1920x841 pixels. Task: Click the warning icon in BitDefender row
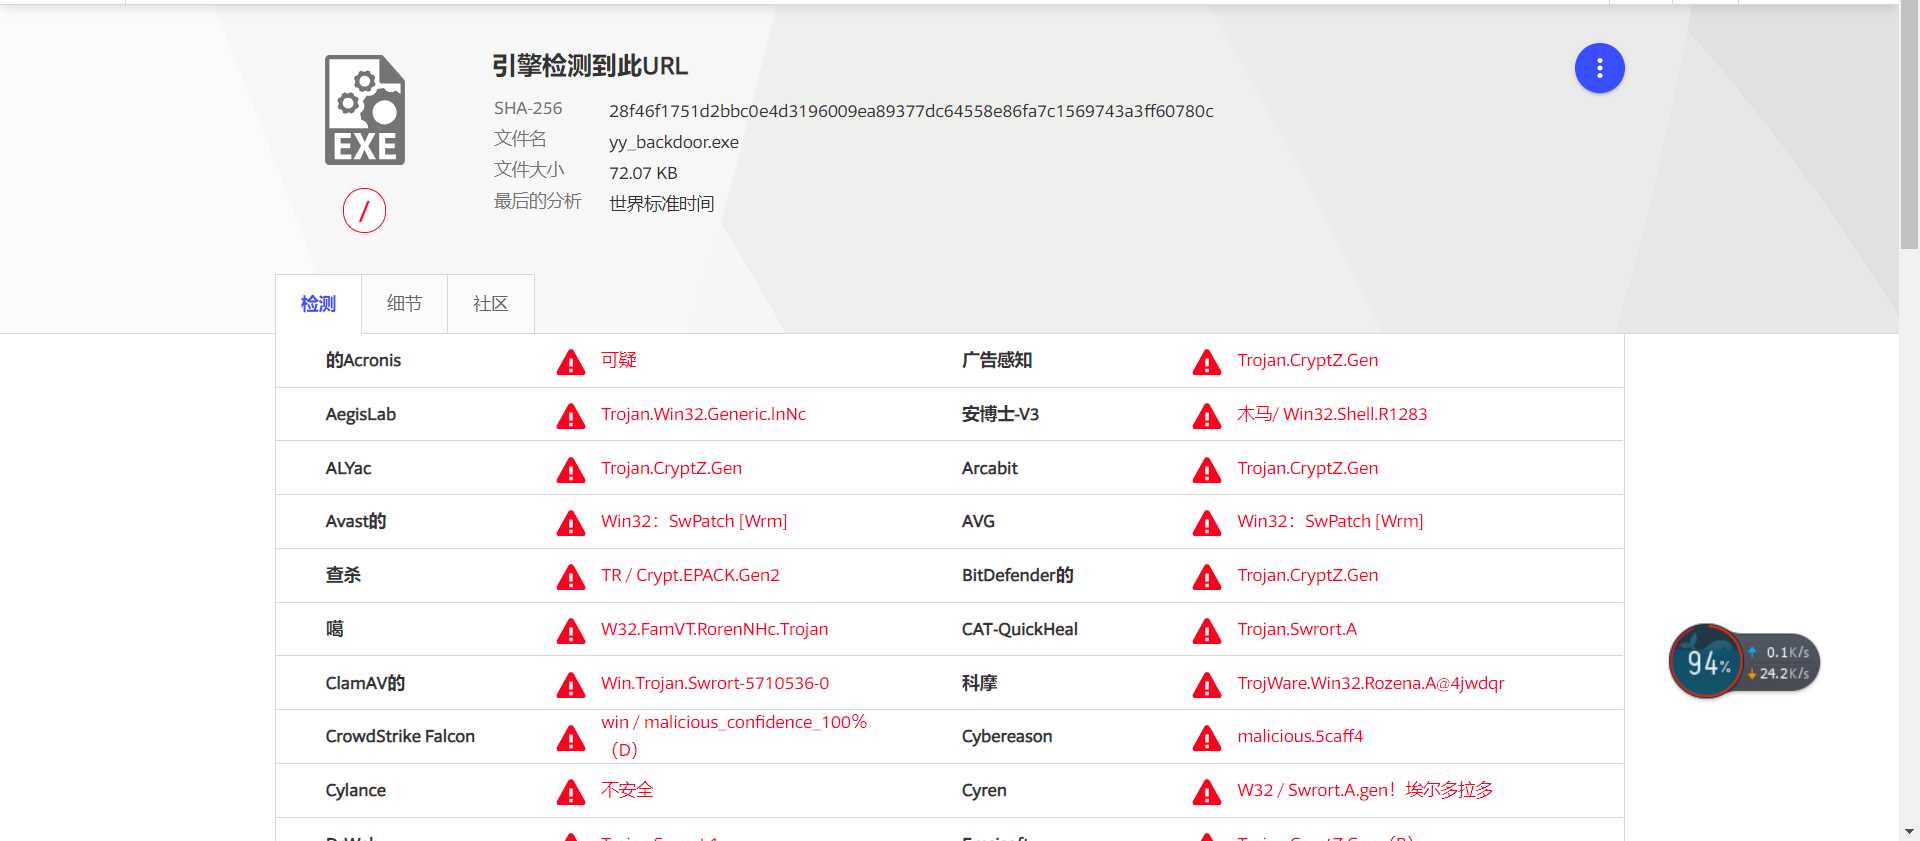[x=1207, y=577]
